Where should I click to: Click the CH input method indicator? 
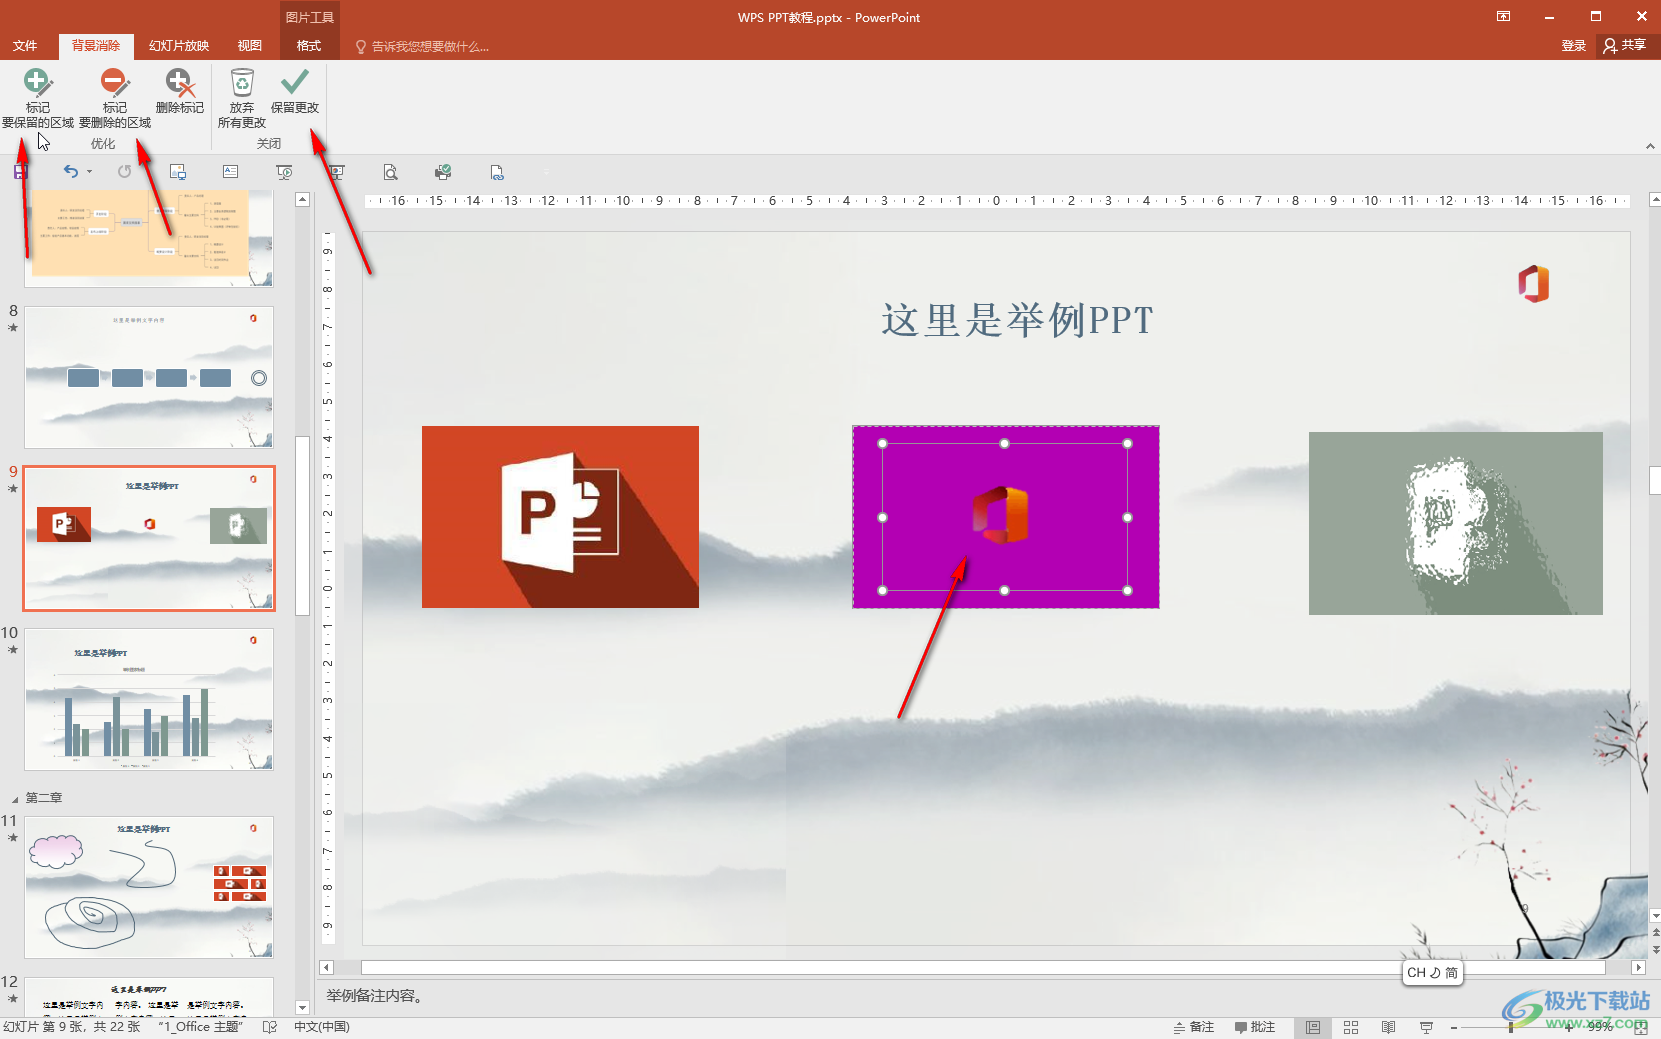pyautogui.click(x=1432, y=973)
